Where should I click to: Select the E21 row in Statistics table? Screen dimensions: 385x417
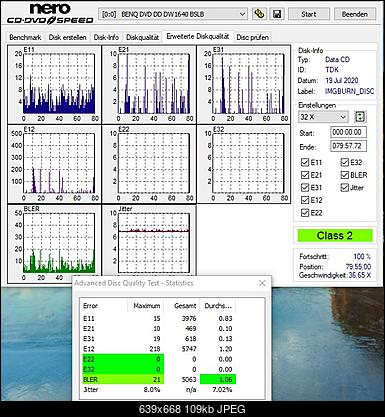click(x=158, y=329)
